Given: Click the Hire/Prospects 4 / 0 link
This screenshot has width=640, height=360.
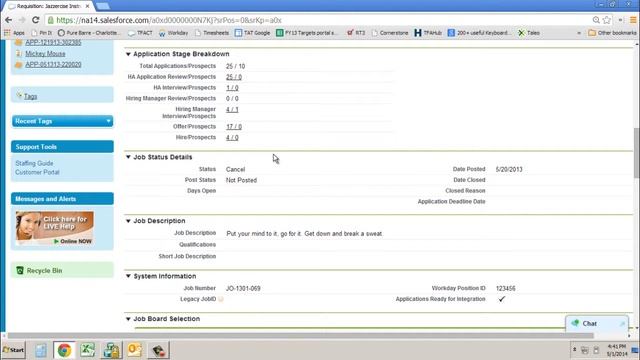Looking at the screenshot, I should [232, 138].
